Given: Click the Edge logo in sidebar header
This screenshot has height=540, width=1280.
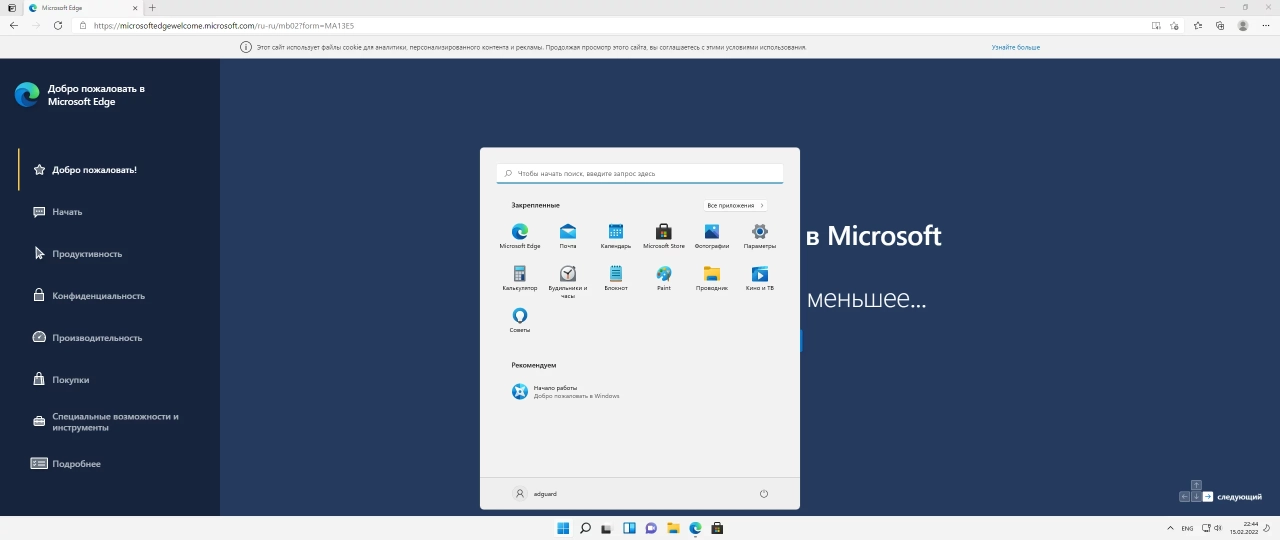Looking at the screenshot, I should click(27, 94).
